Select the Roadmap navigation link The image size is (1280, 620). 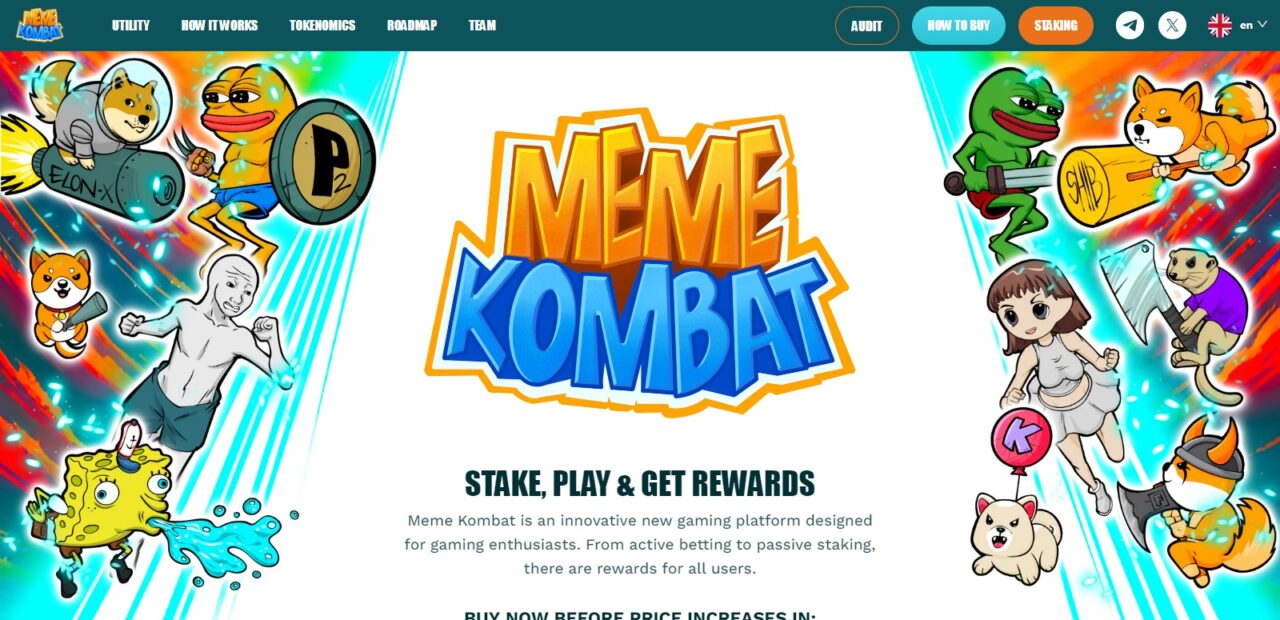[x=412, y=26]
